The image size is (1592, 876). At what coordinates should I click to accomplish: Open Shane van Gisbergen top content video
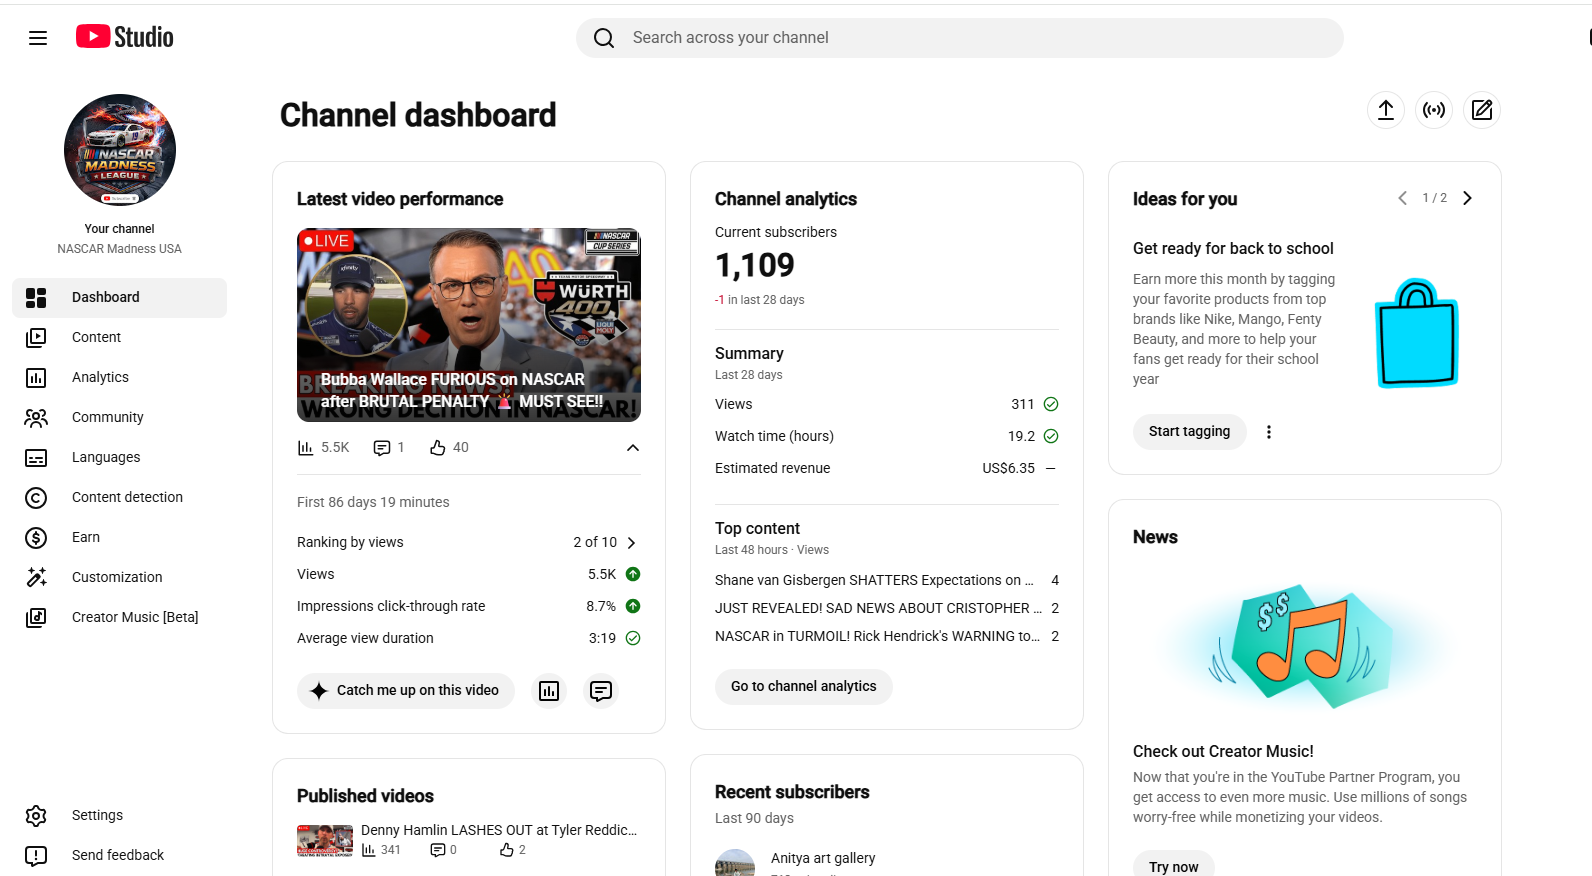coord(875,580)
